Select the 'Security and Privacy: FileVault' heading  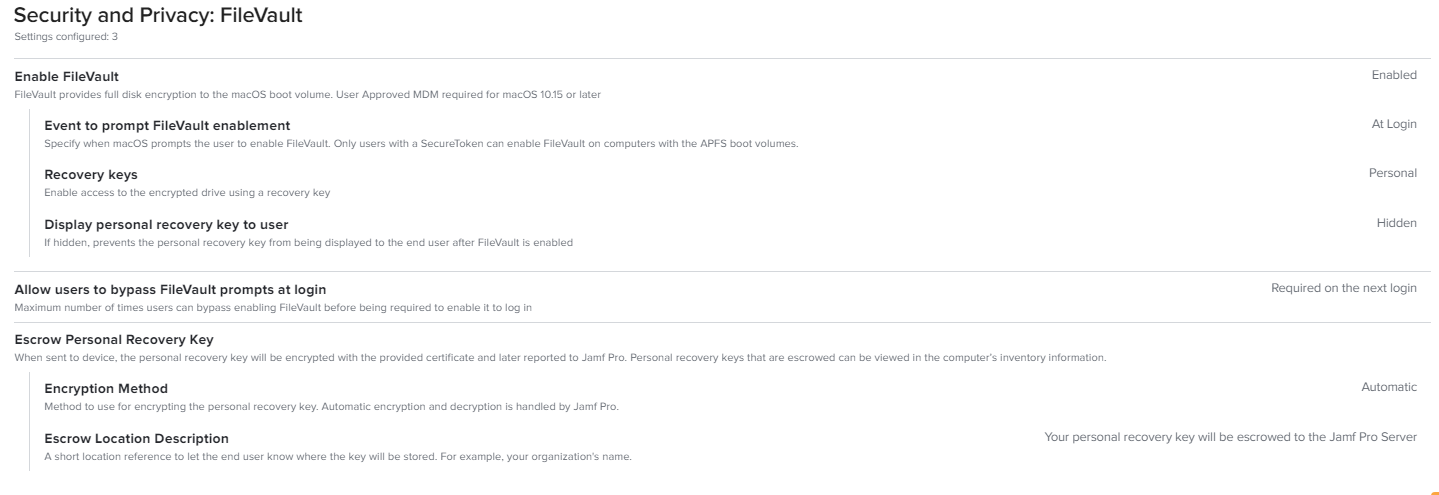point(158,15)
